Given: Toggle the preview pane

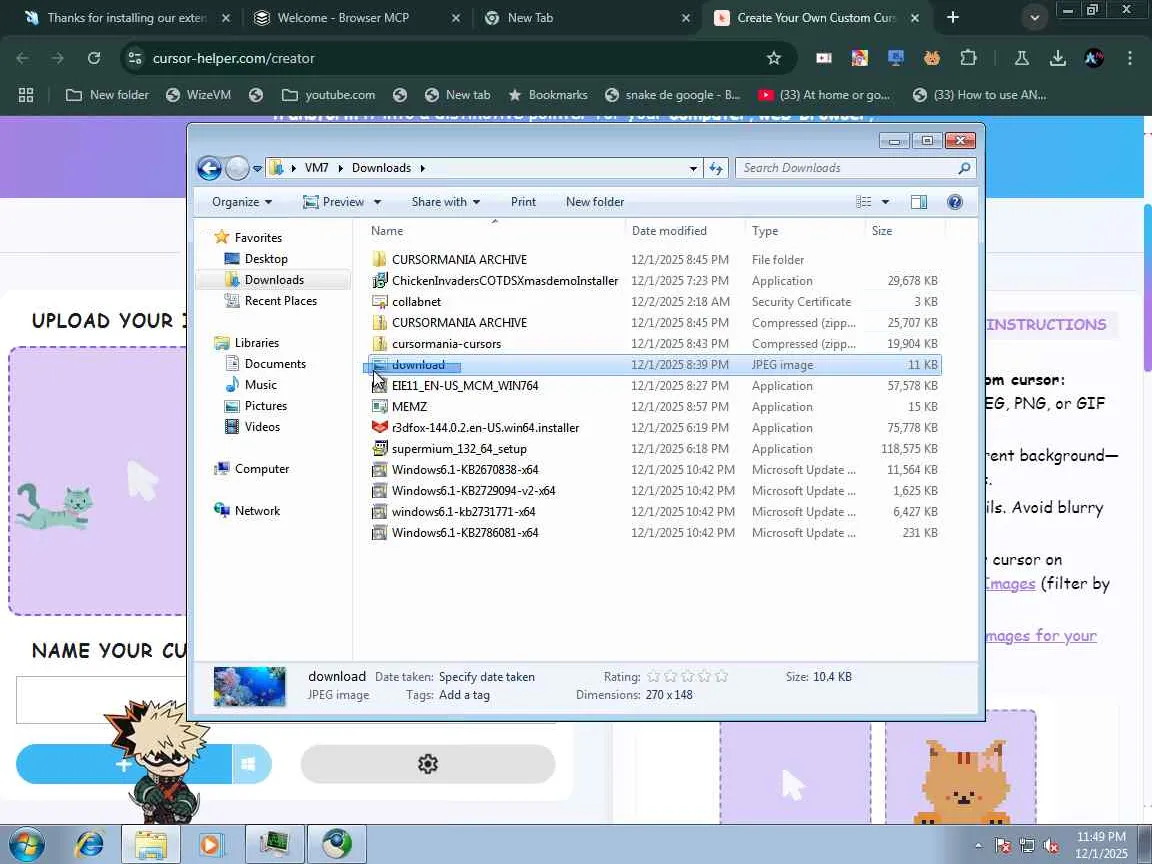Looking at the screenshot, I should [x=918, y=202].
